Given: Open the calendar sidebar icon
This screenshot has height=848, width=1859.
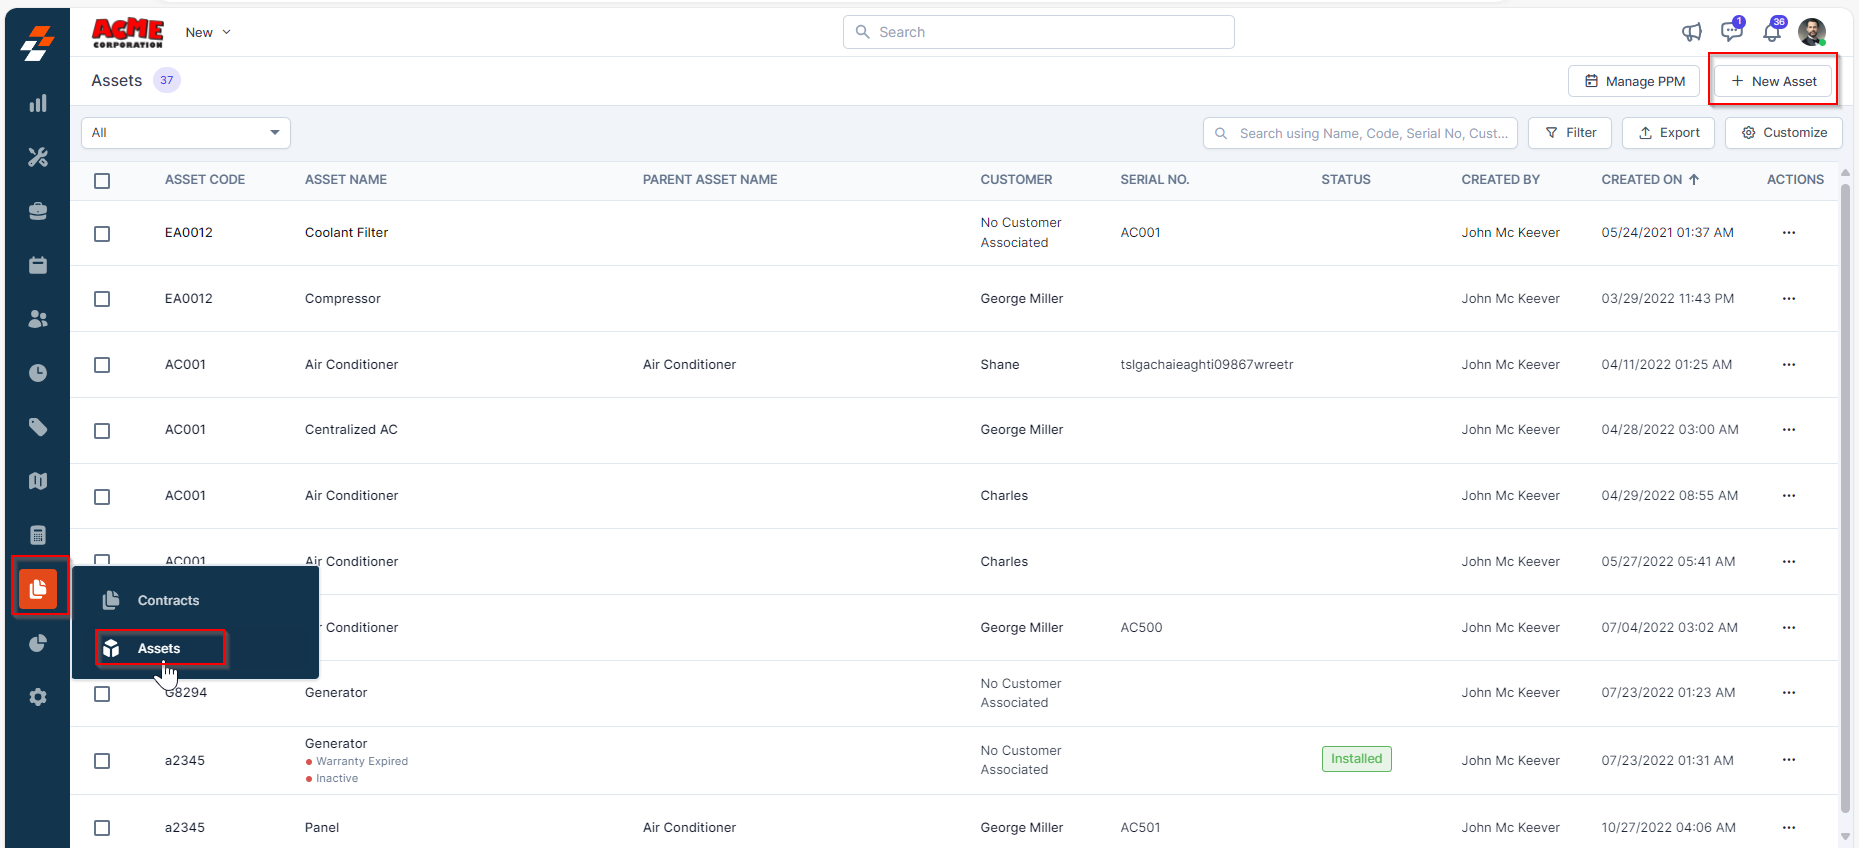Looking at the screenshot, I should [38, 265].
